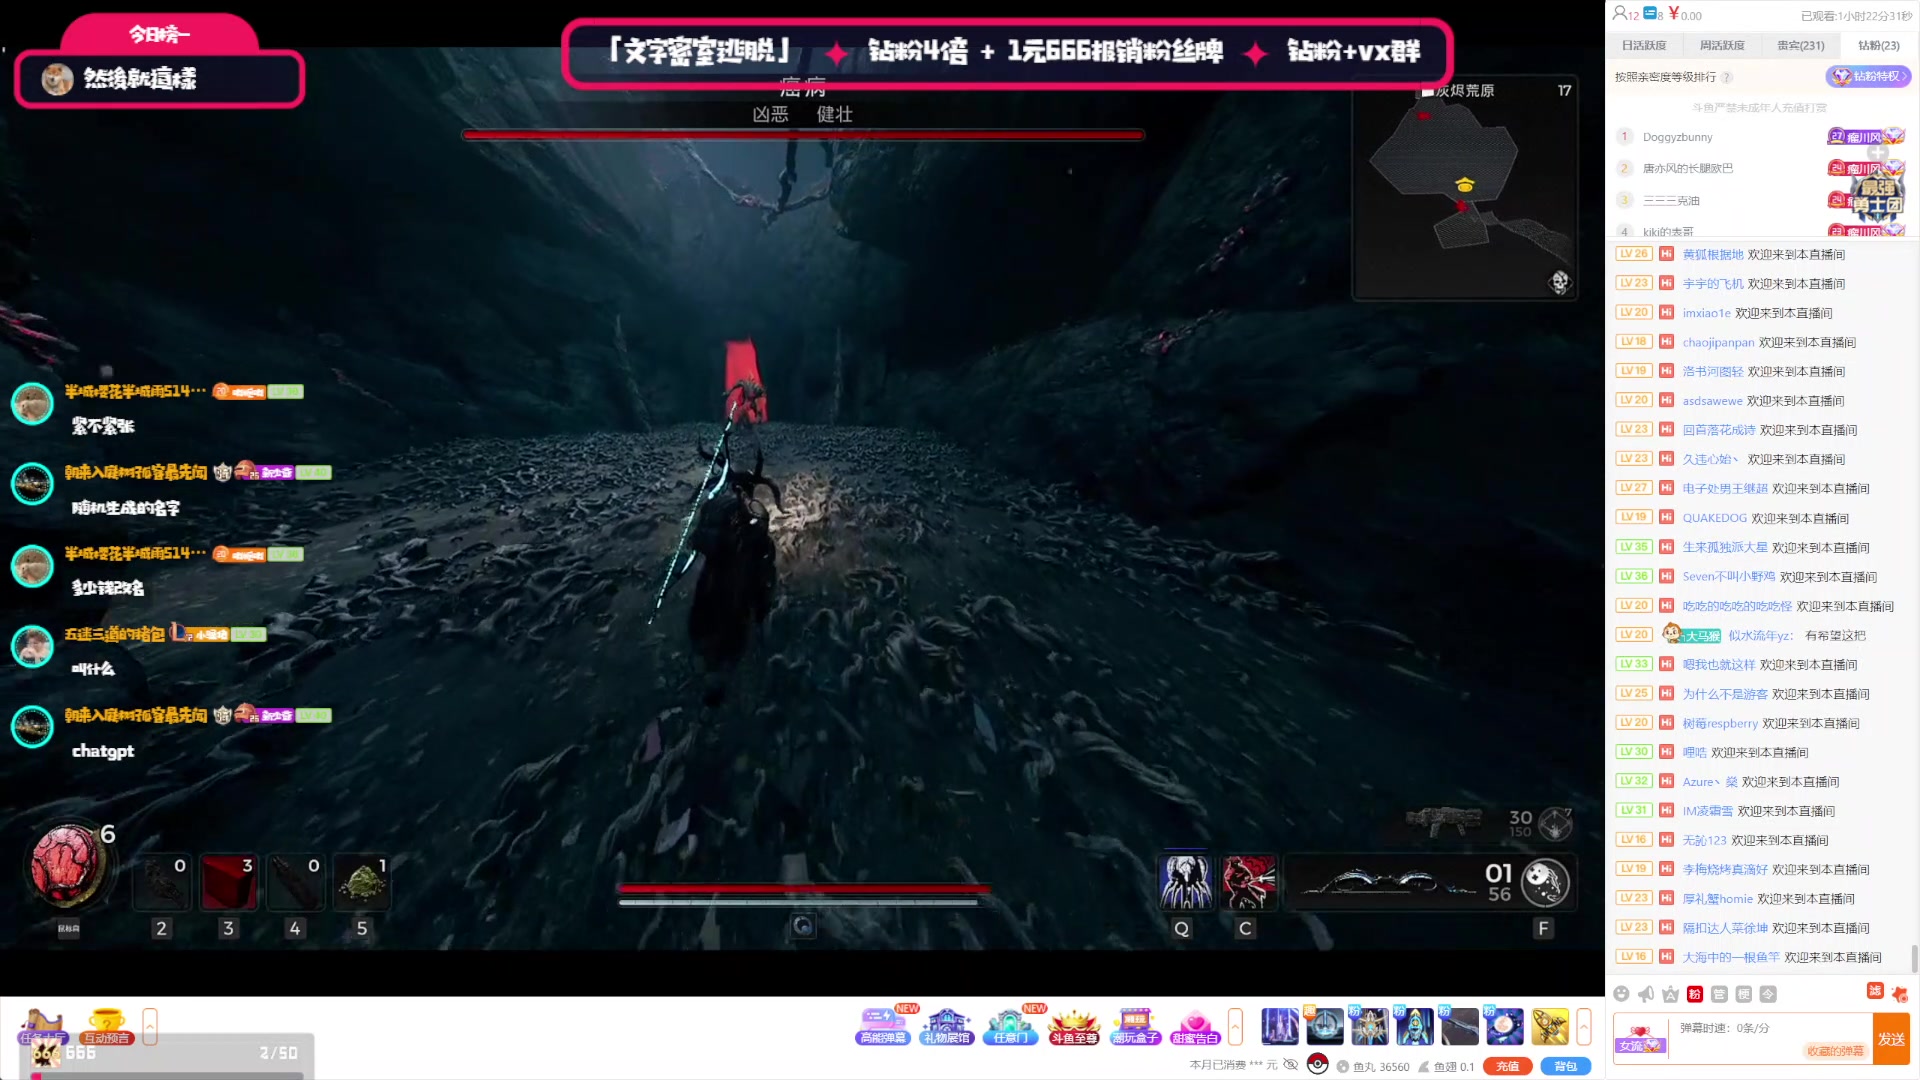Click the 充值 recharge button
The height and width of the screenshot is (1080, 1920).
(x=1508, y=1066)
